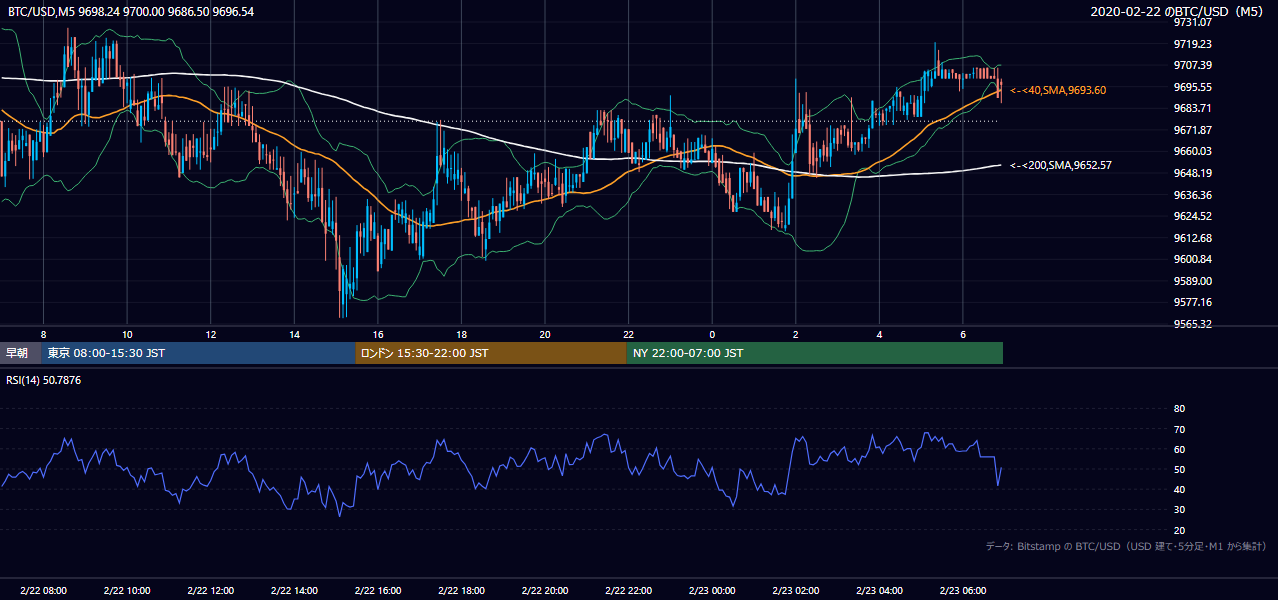Viewport: 1278px width, 600px height.
Task: Click the 2/22 10:00 date label
Action: click(x=127, y=591)
